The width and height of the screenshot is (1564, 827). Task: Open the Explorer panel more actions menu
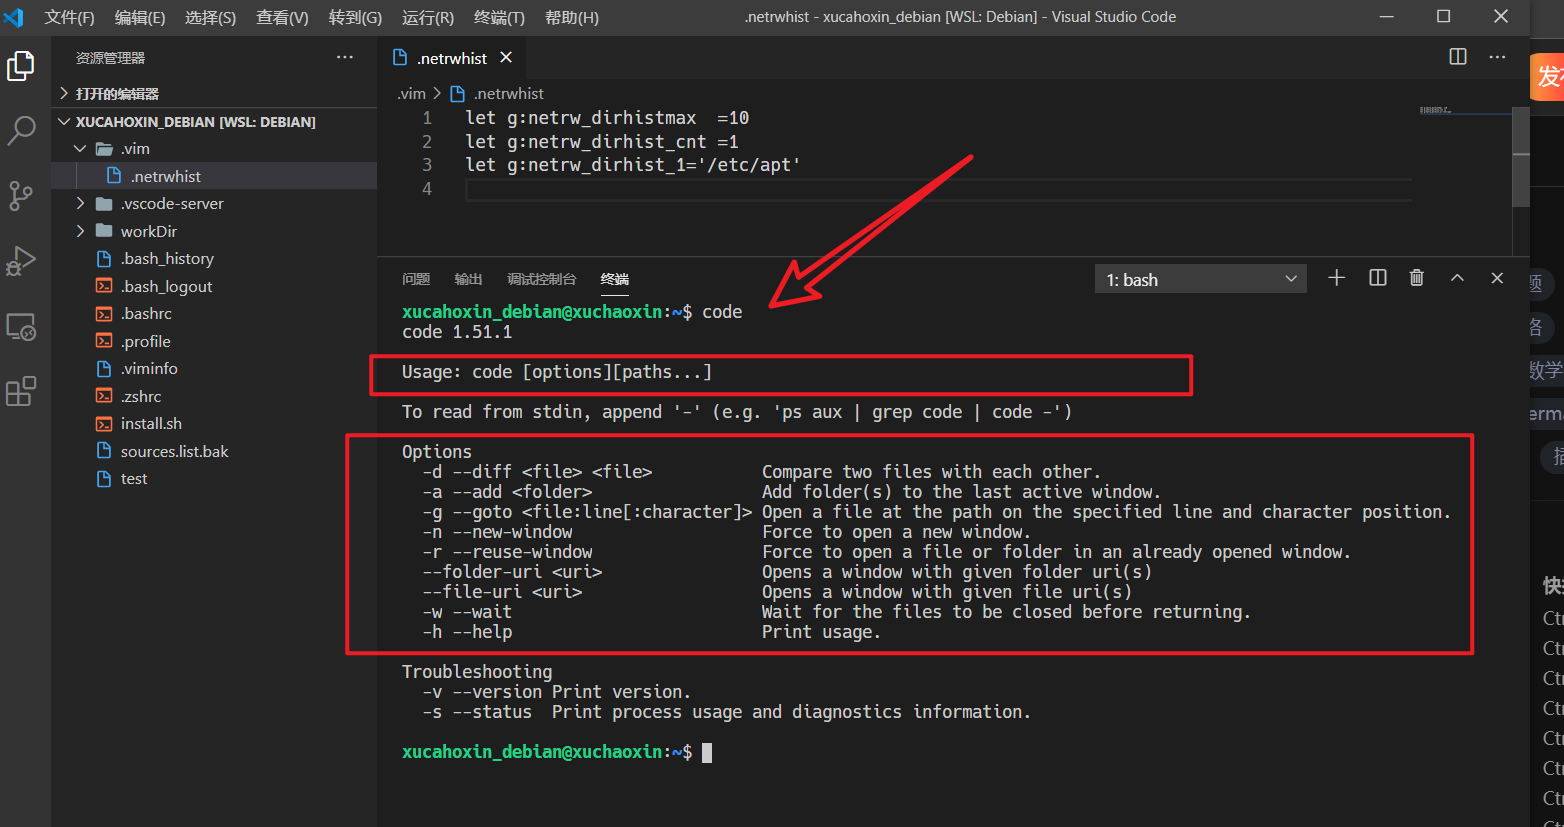point(345,57)
